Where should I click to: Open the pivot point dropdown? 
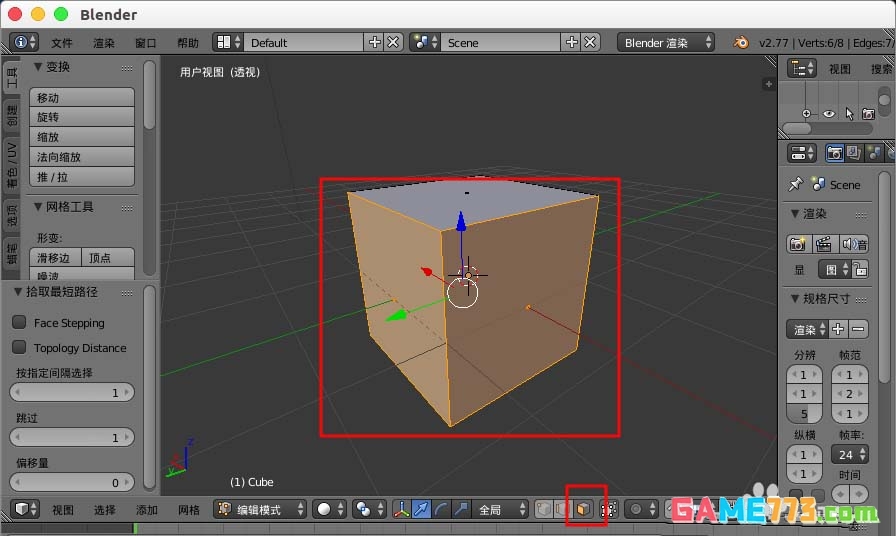click(368, 509)
